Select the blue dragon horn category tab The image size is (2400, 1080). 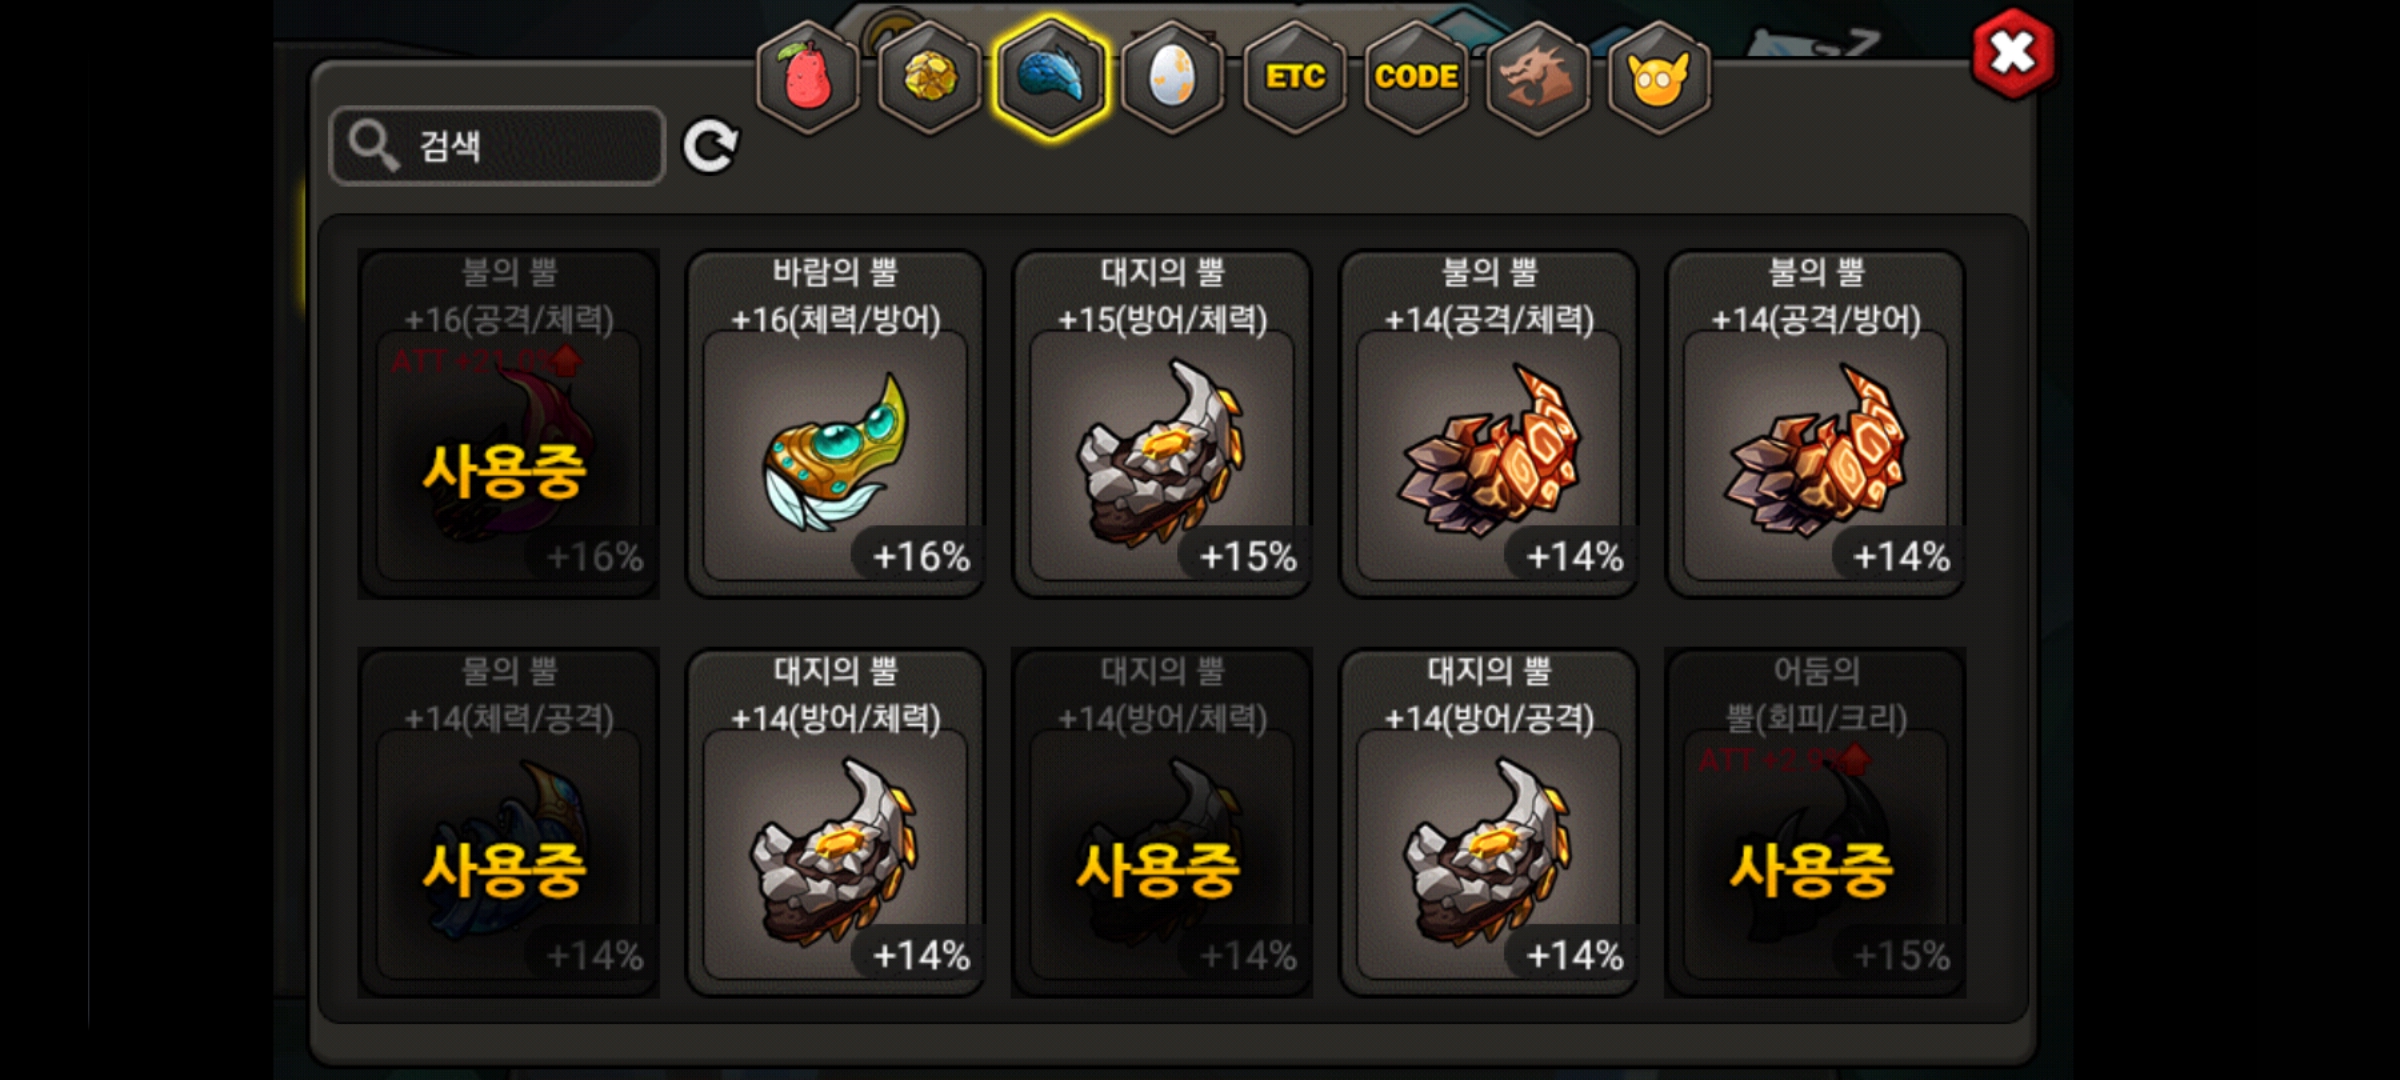(x=1051, y=78)
